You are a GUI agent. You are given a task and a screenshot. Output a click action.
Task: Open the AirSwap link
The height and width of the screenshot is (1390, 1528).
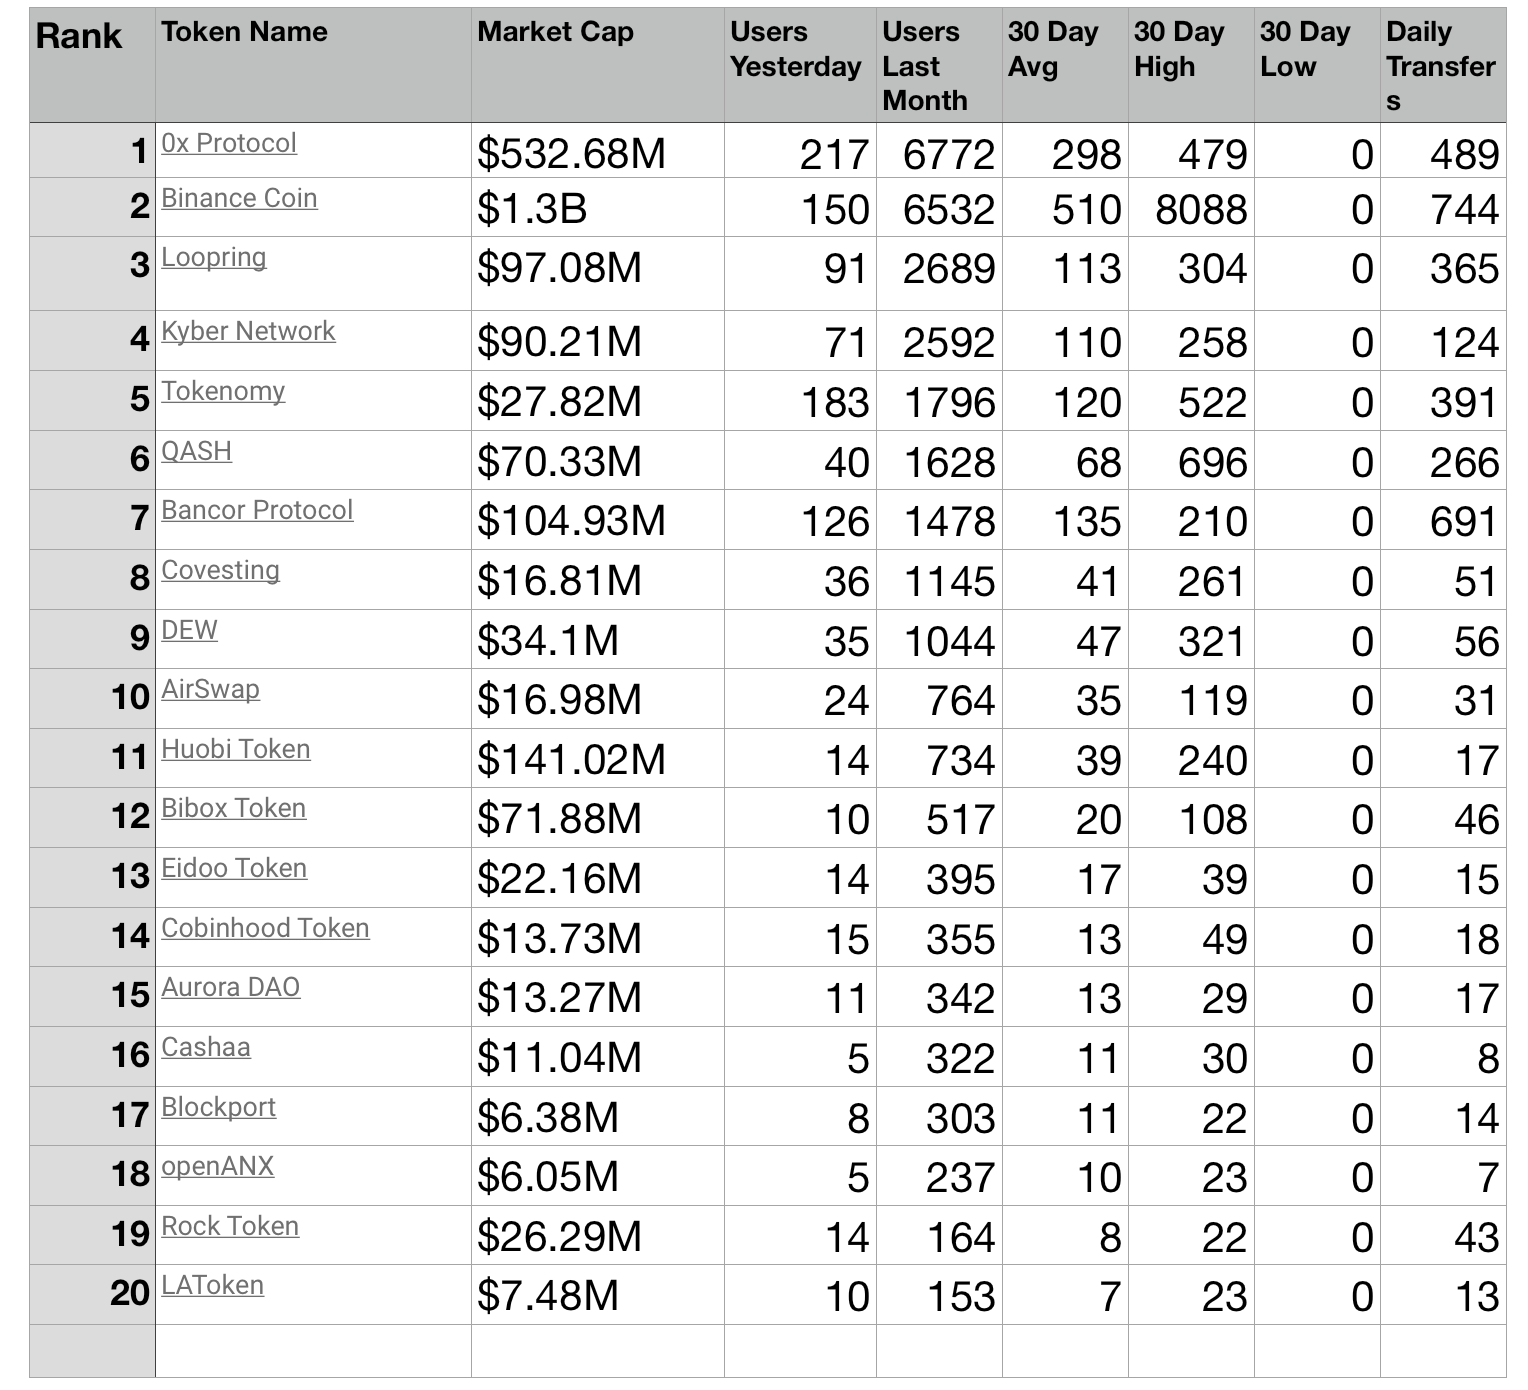coord(210,690)
